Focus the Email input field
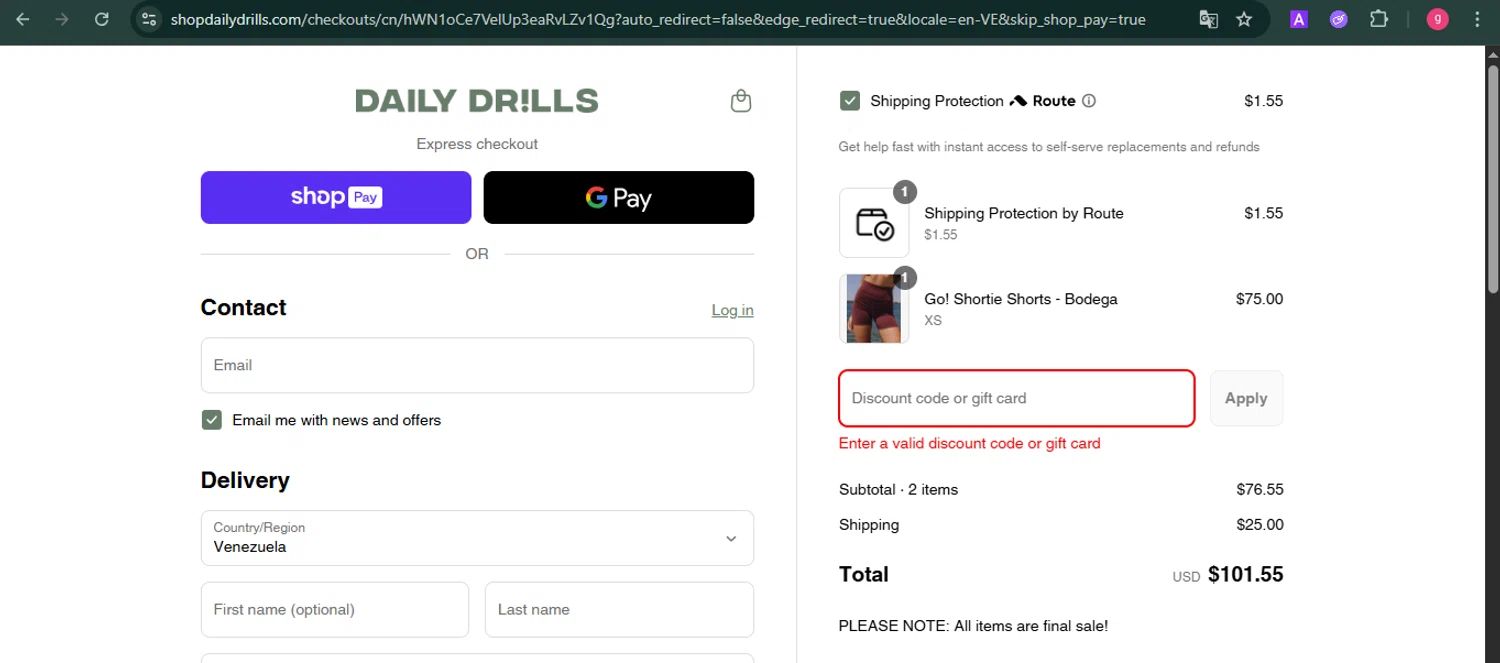The height and width of the screenshot is (663, 1500). tap(477, 365)
